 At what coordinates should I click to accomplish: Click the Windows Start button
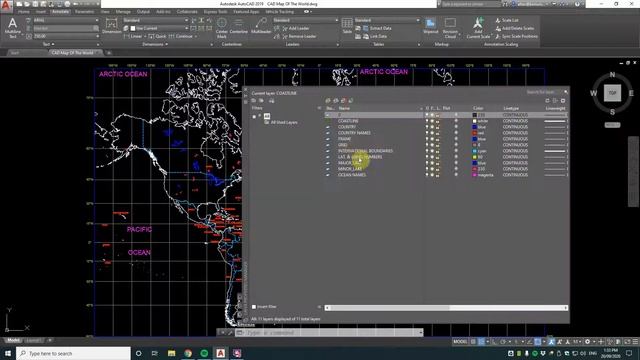[8, 353]
